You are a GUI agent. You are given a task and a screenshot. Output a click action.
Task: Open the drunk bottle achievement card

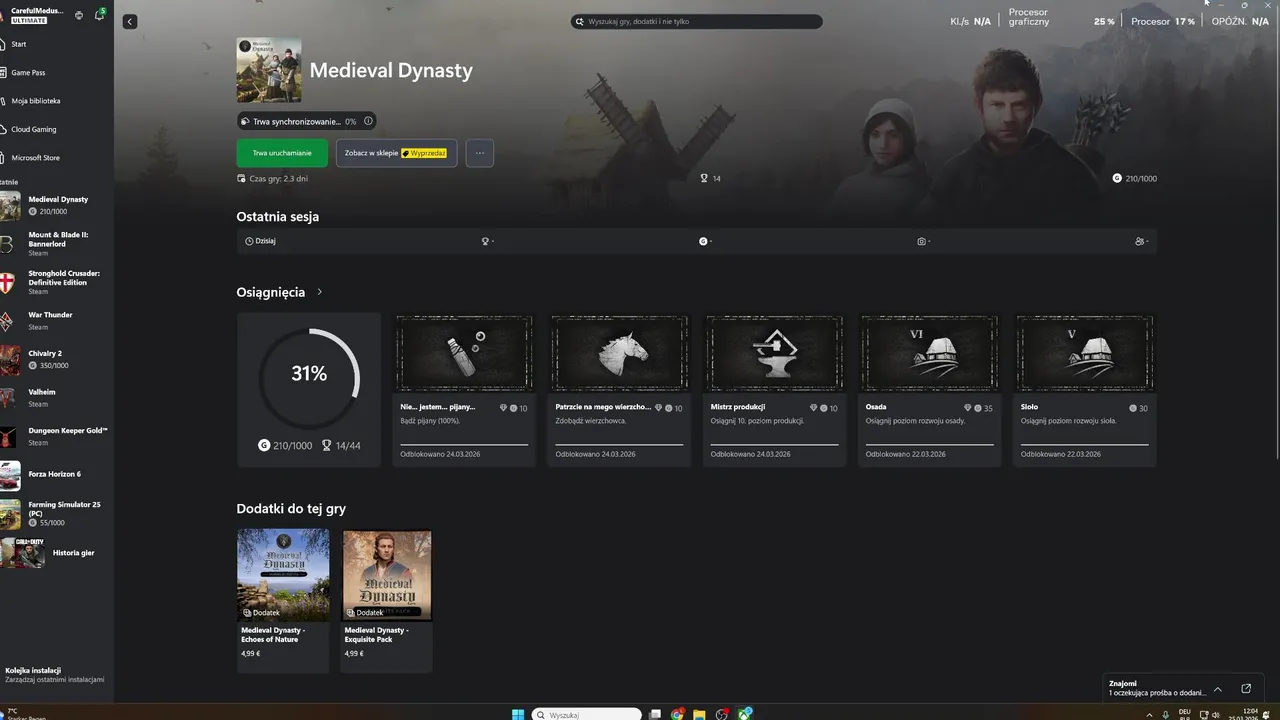(x=464, y=389)
